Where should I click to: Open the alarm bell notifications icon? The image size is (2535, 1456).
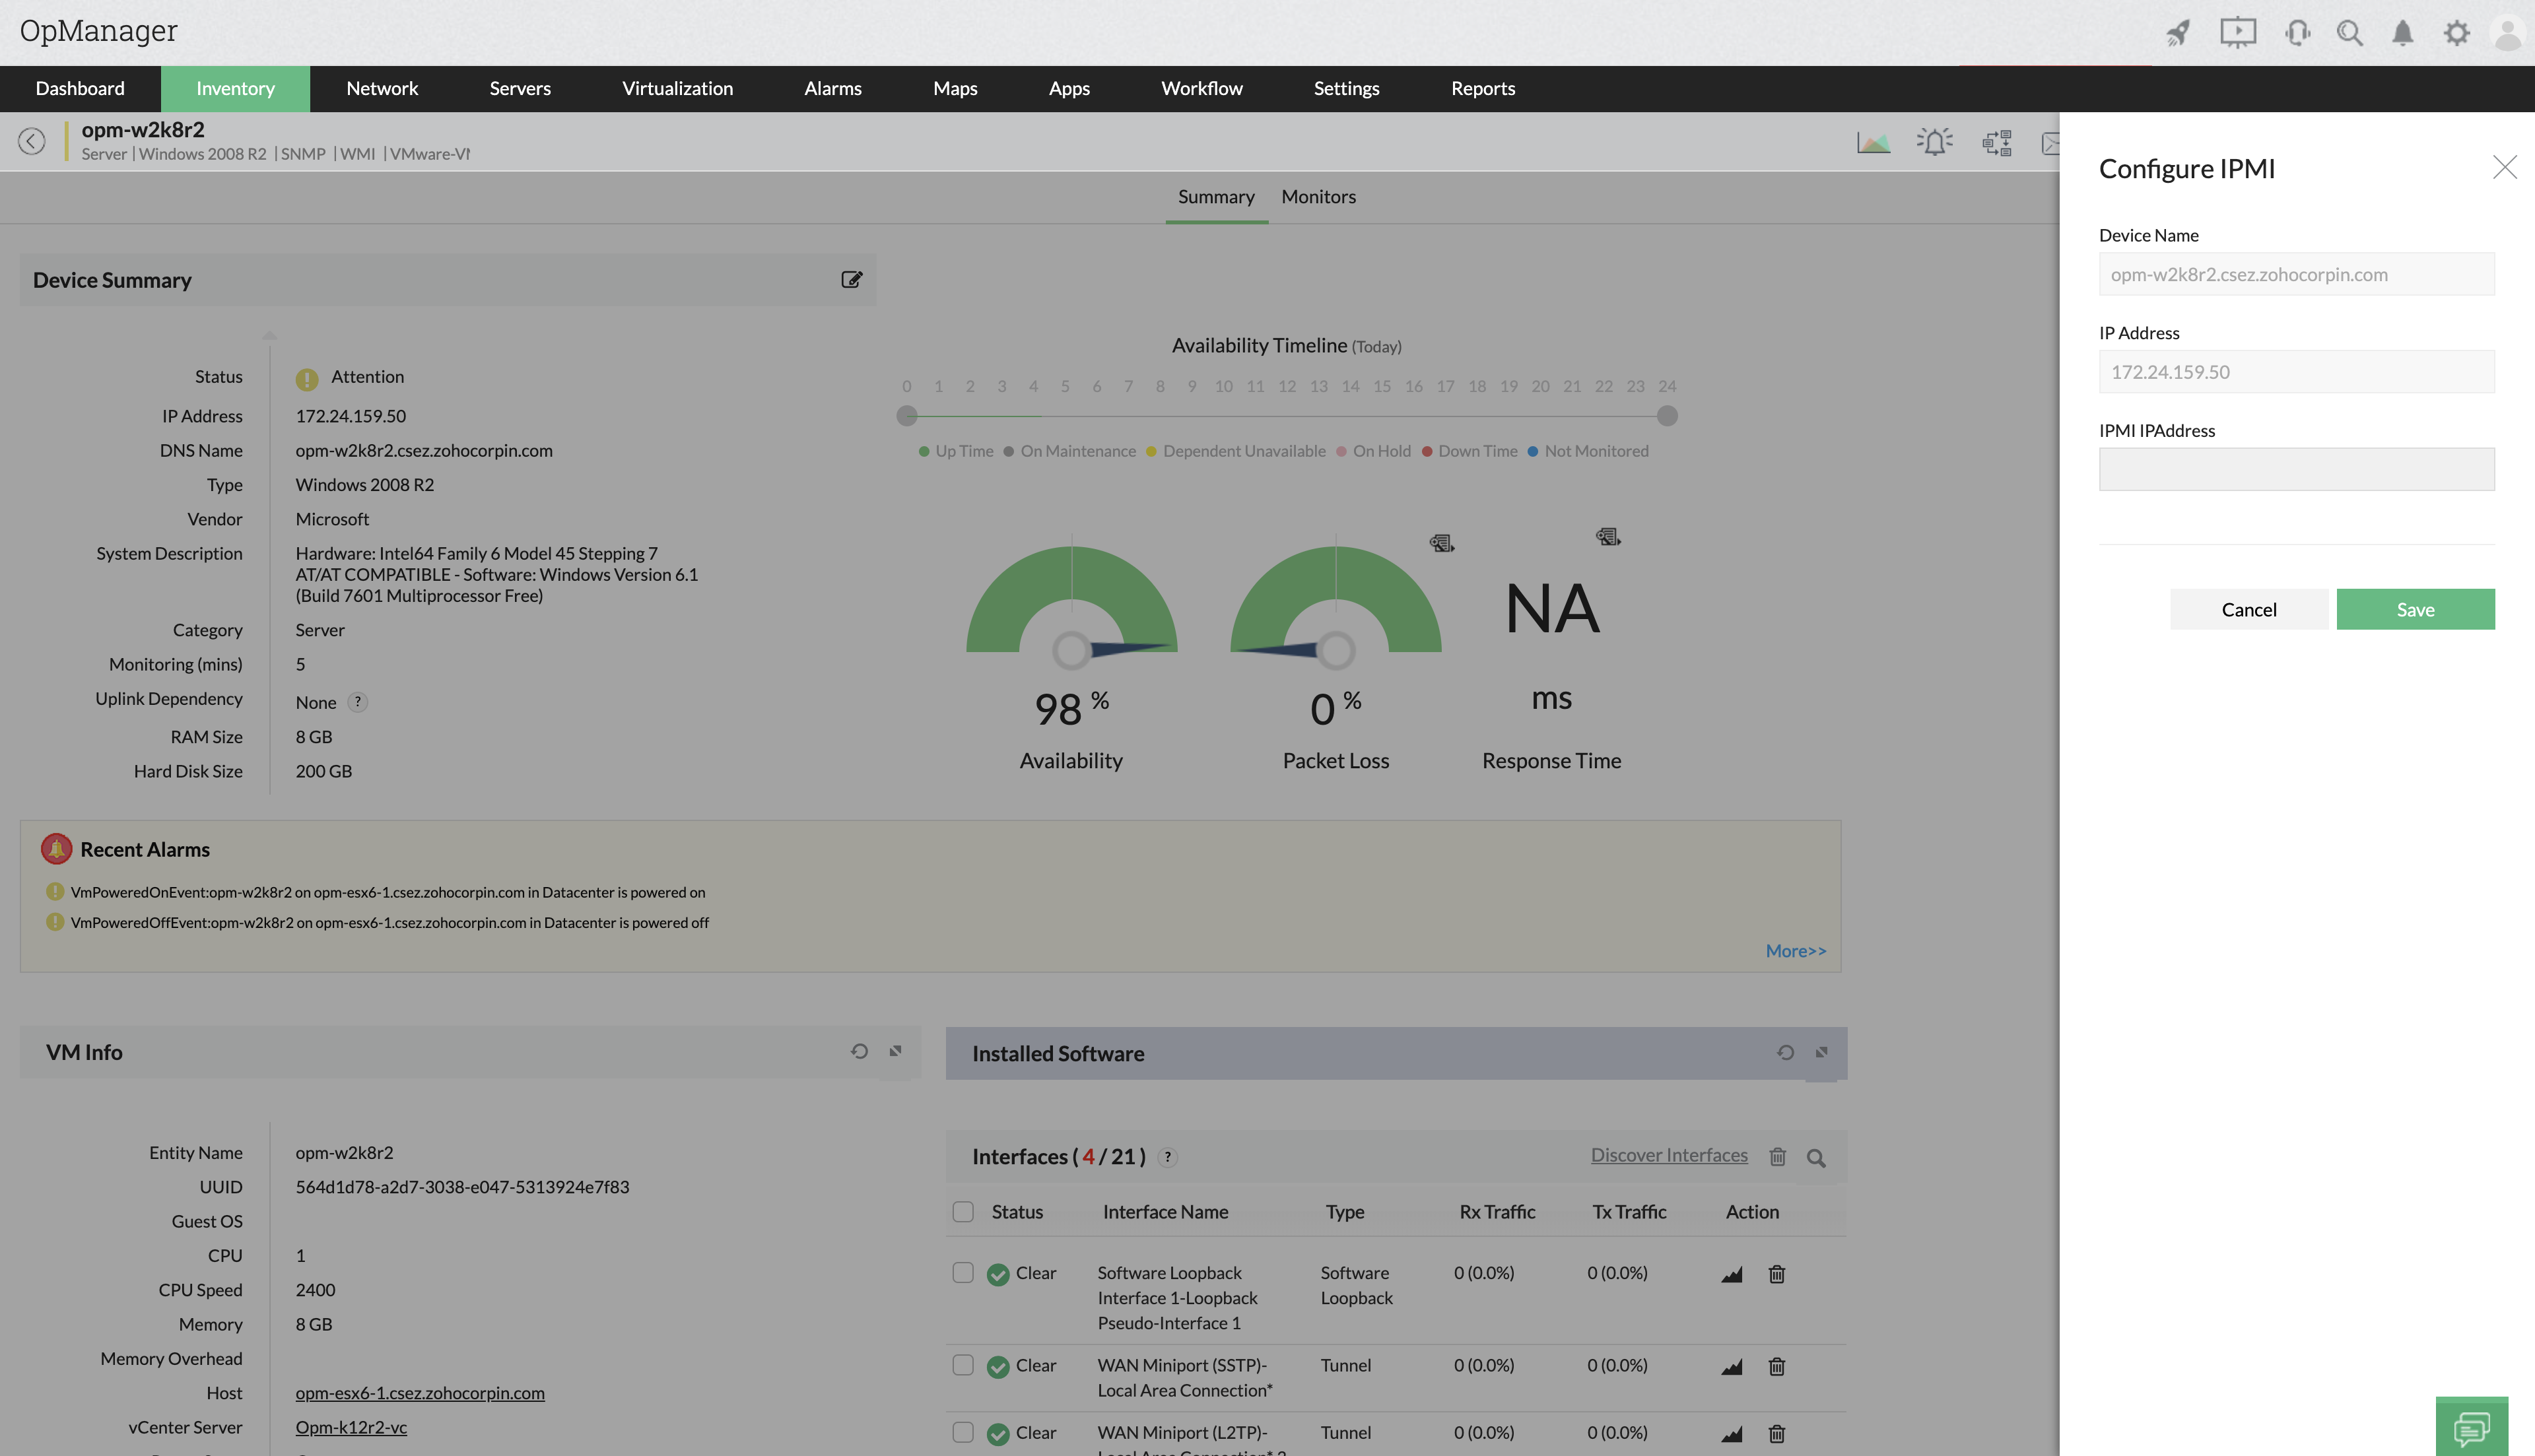click(2402, 33)
